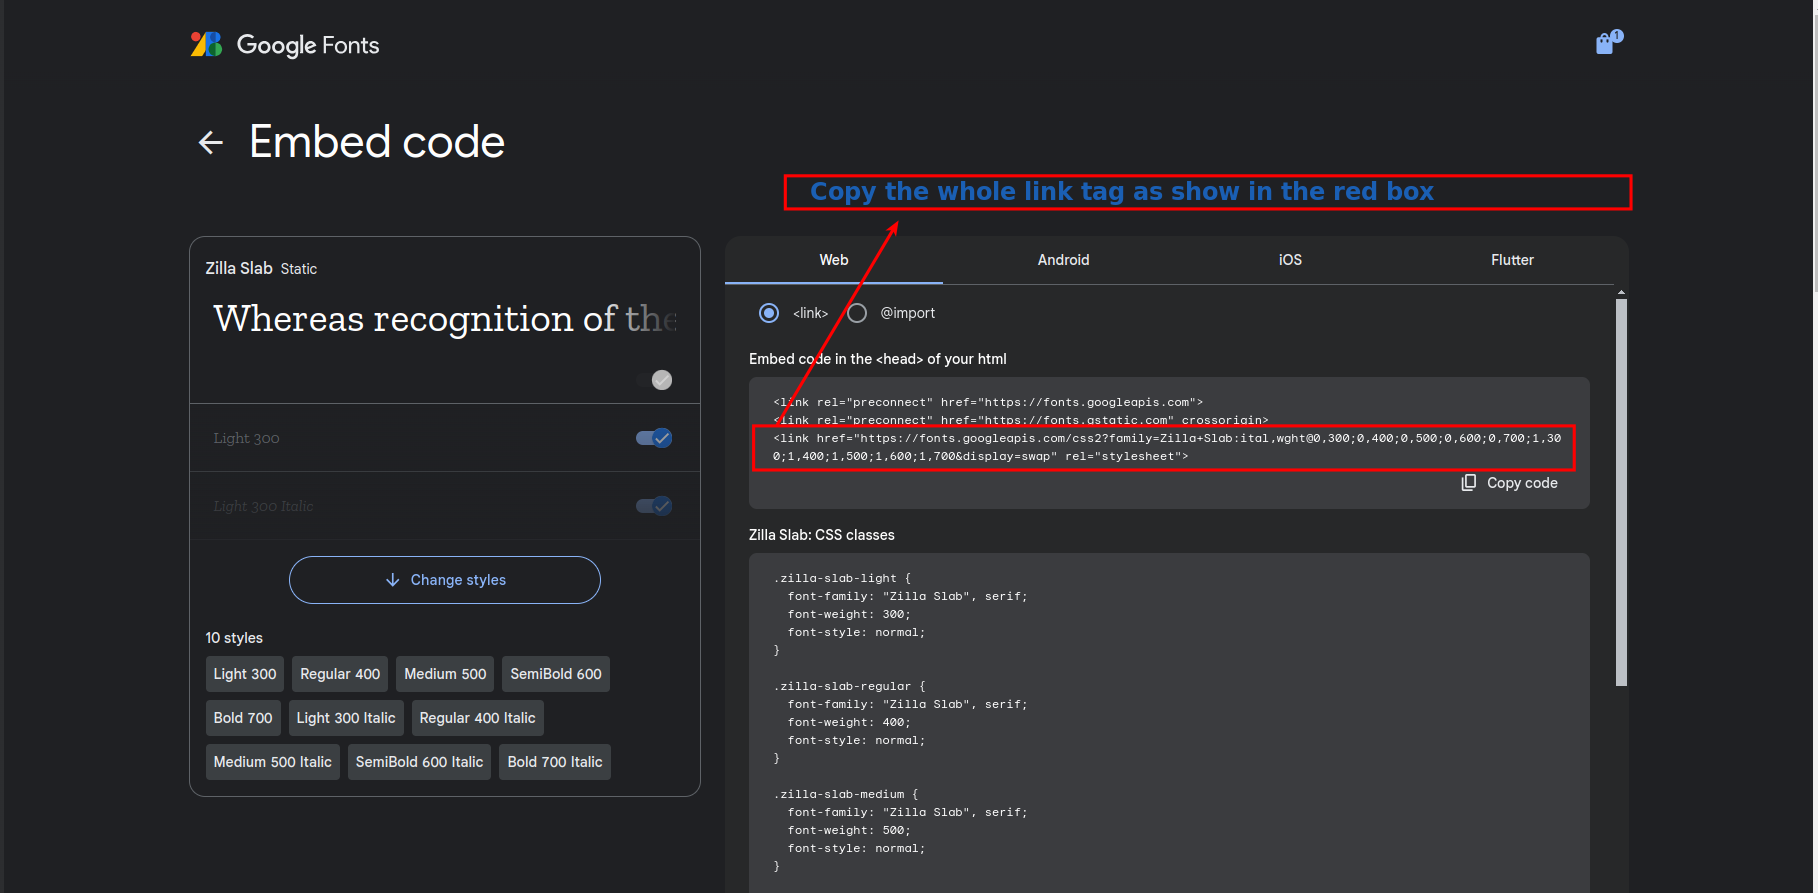Switch to the iOS tab

click(1290, 260)
